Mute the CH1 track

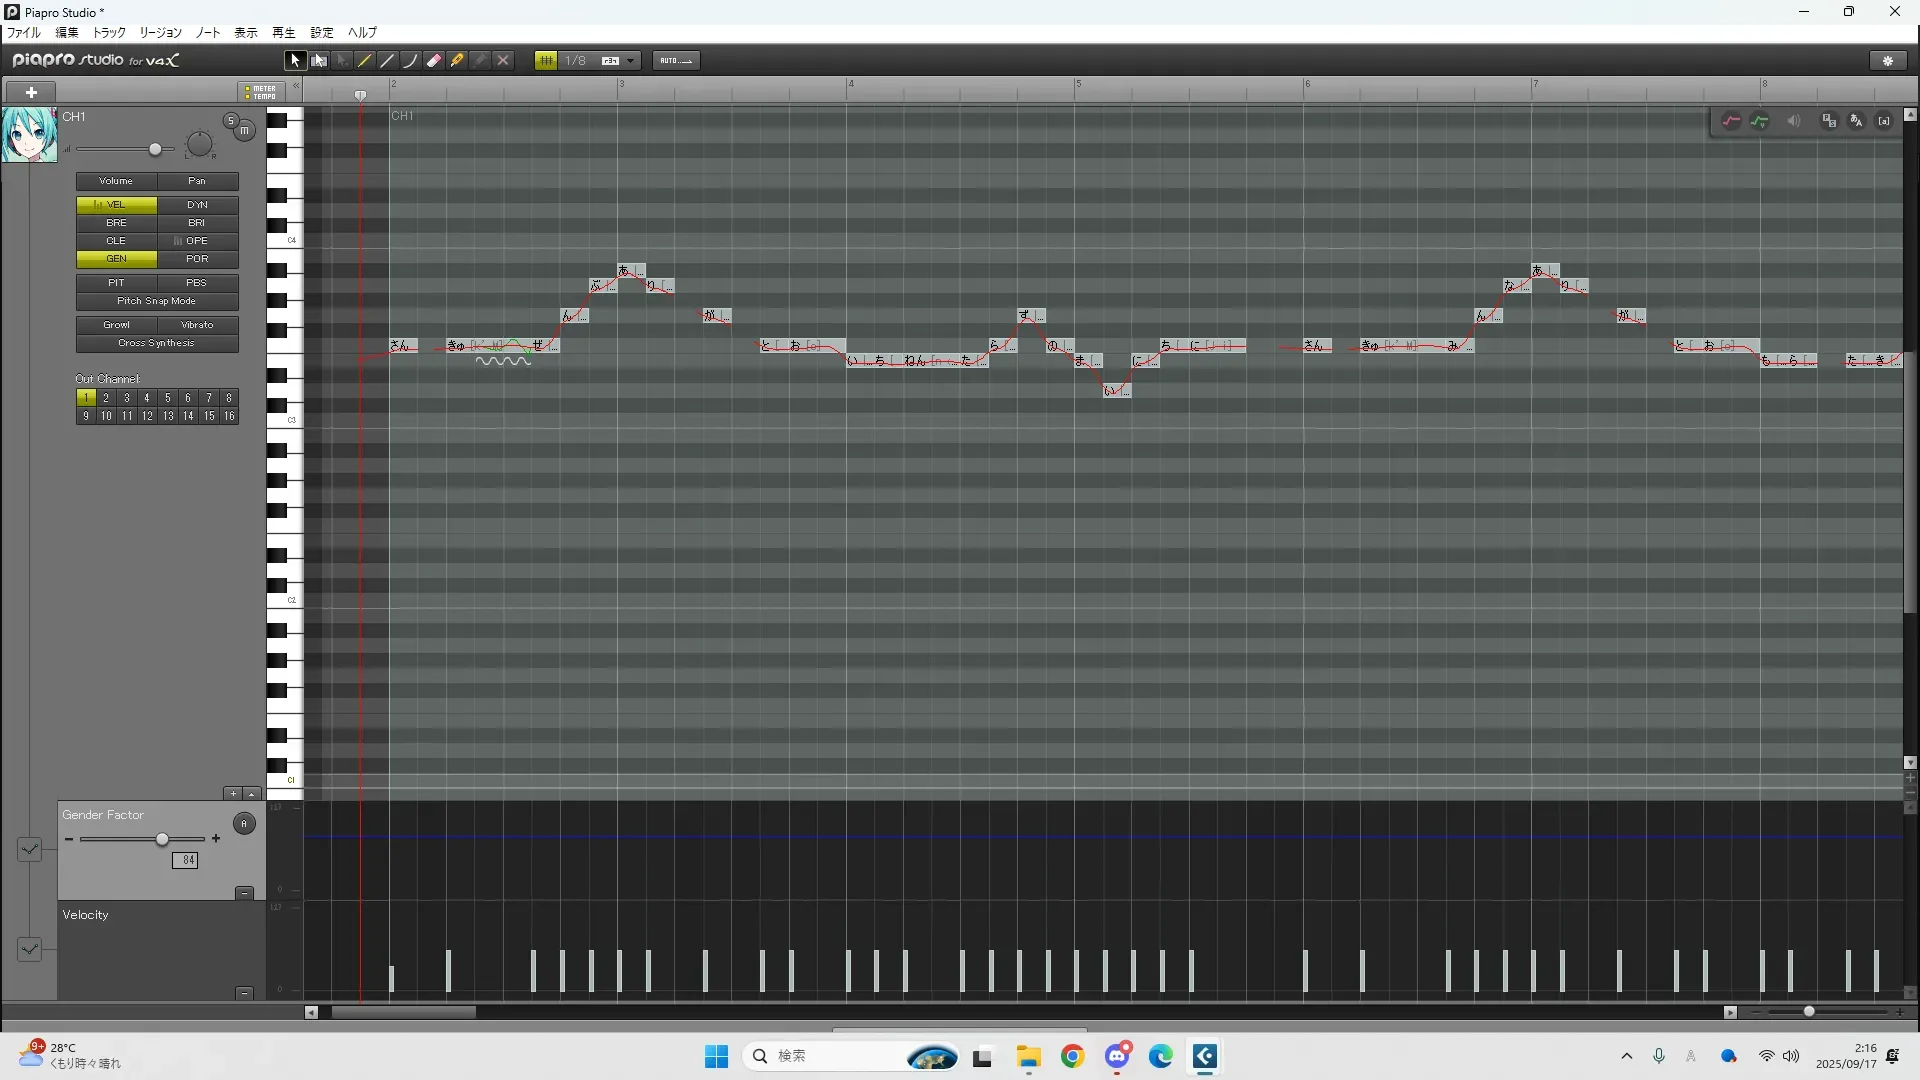click(244, 131)
